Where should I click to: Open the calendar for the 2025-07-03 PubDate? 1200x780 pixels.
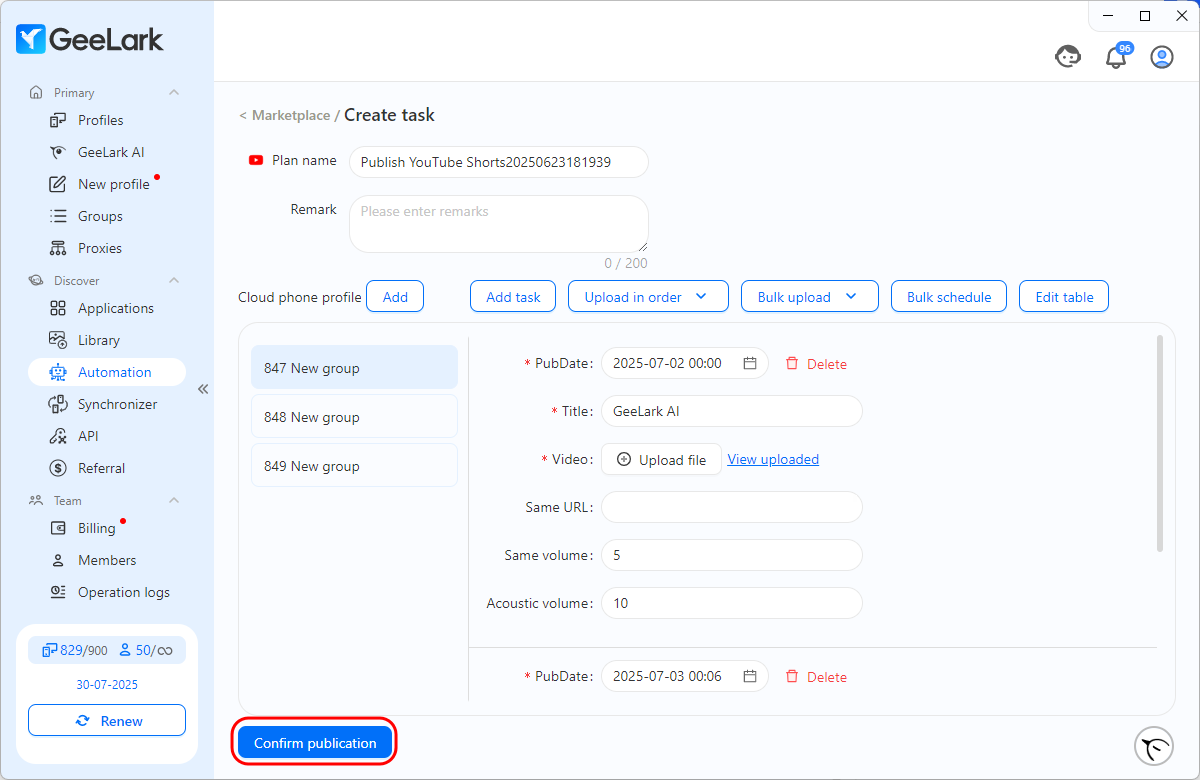click(750, 676)
